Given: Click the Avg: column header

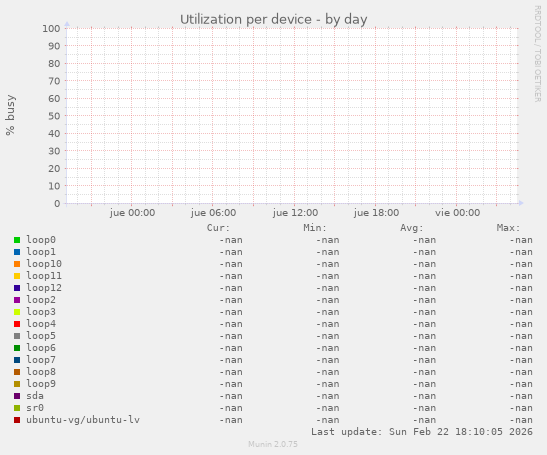Looking at the screenshot, I should (x=412, y=228).
